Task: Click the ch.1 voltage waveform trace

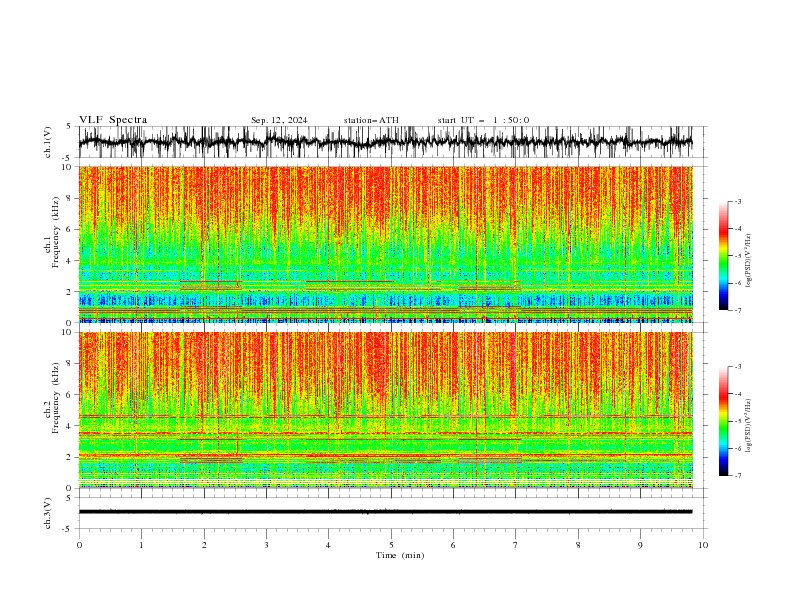Action: click(385, 142)
